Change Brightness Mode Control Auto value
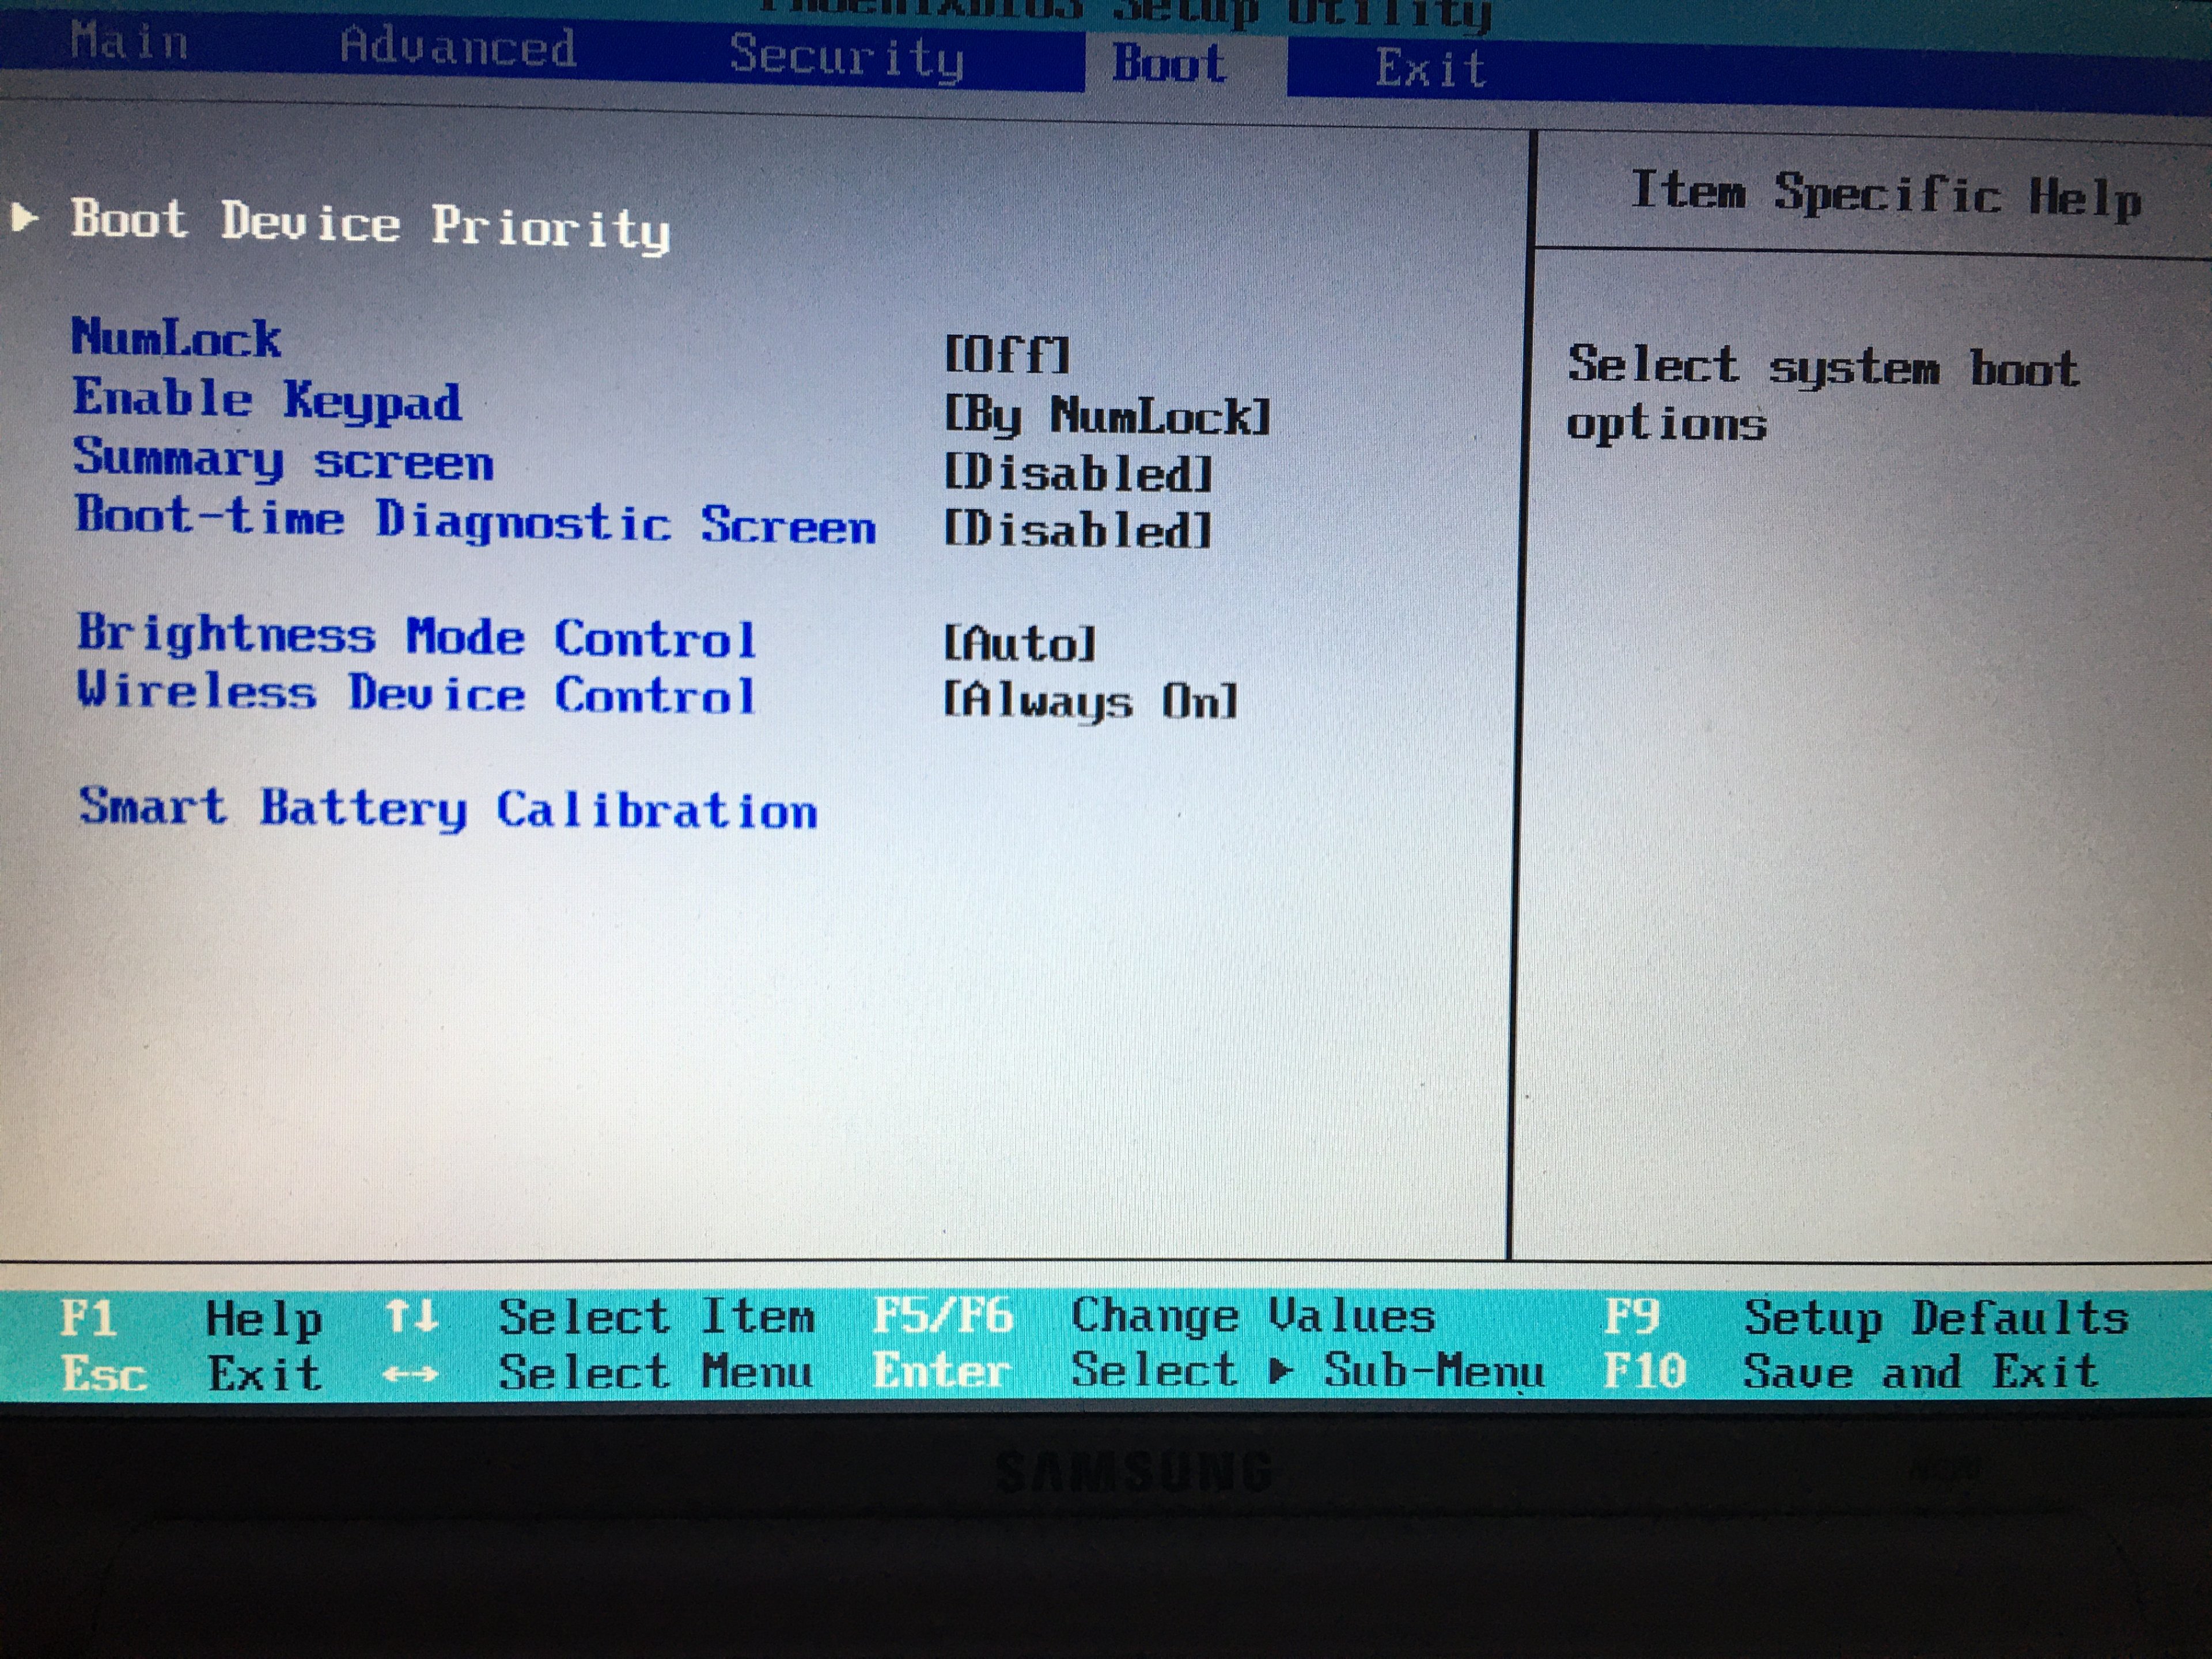 click(x=1020, y=644)
